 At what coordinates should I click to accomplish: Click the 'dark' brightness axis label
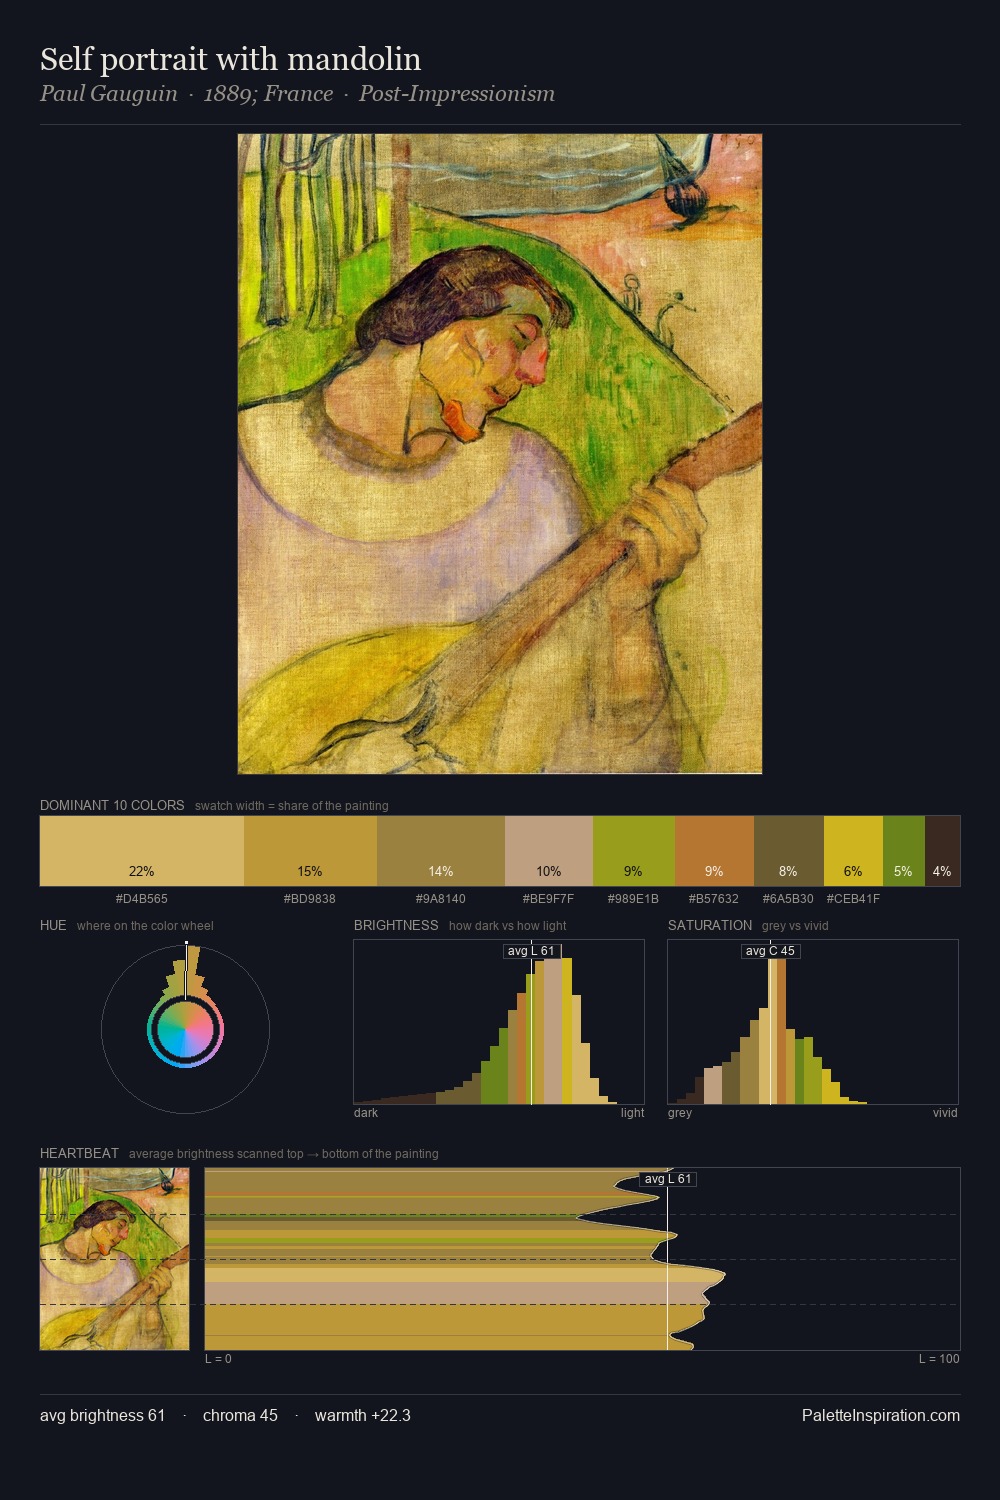366,1113
